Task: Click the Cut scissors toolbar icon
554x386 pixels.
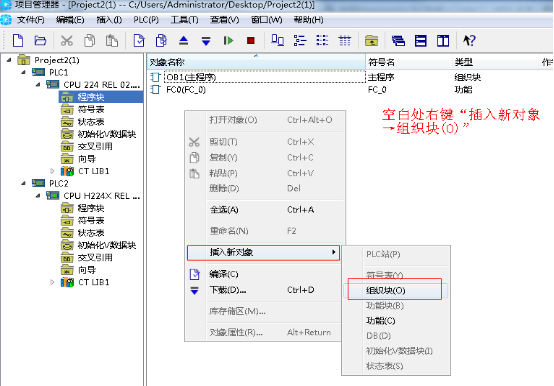Action: point(66,41)
